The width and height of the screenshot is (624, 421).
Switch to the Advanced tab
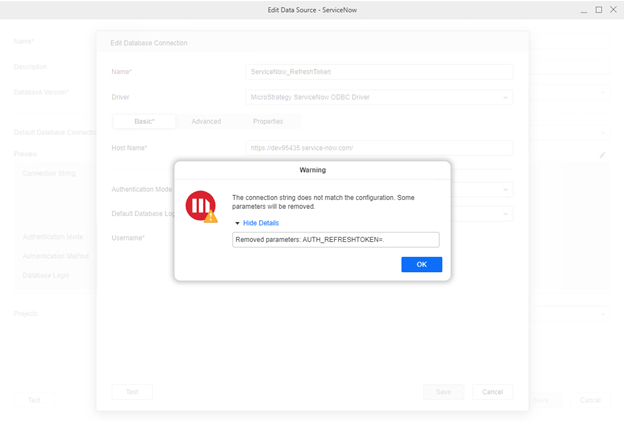point(206,121)
